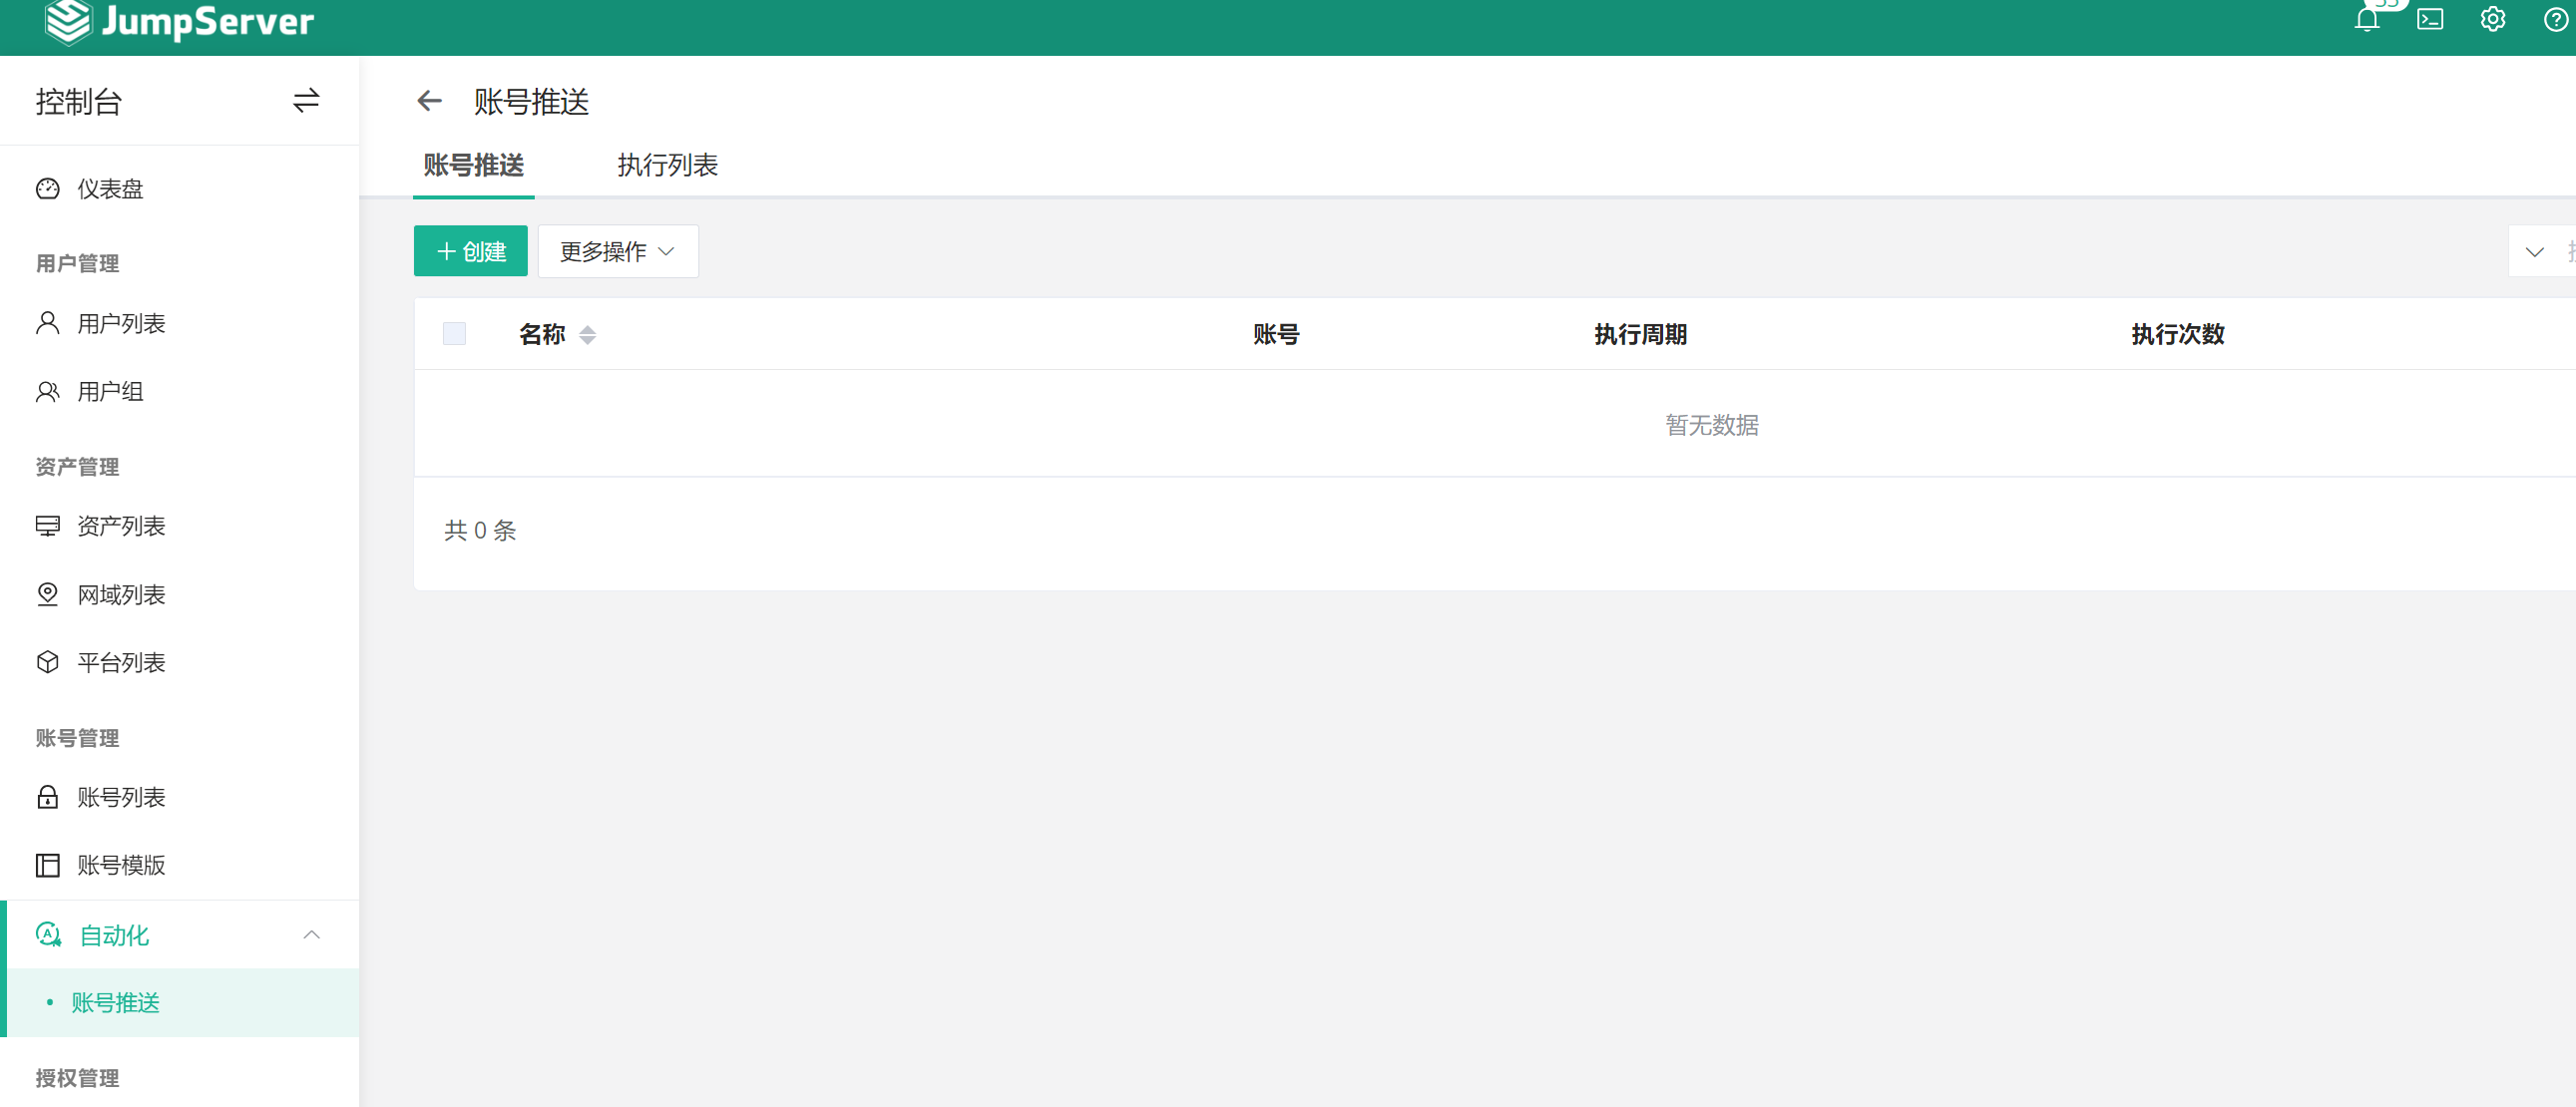Screen dimensions: 2576x1107
Task: Go to 仪表盘 dashboard
Action: [x=110, y=189]
